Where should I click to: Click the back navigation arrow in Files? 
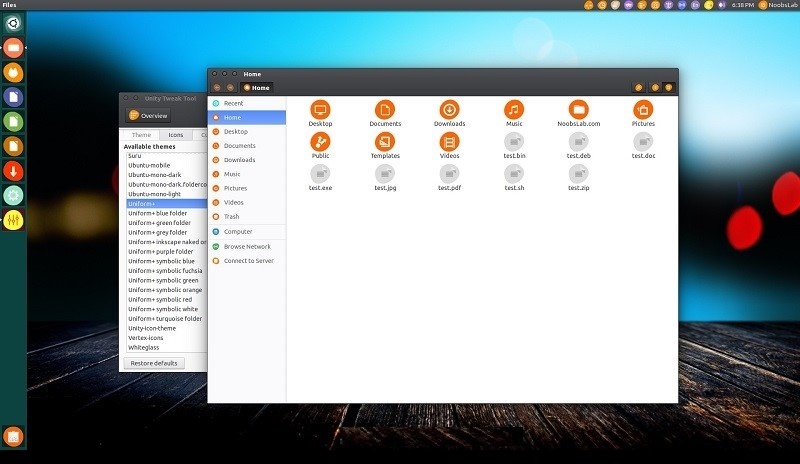click(x=217, y=88)
